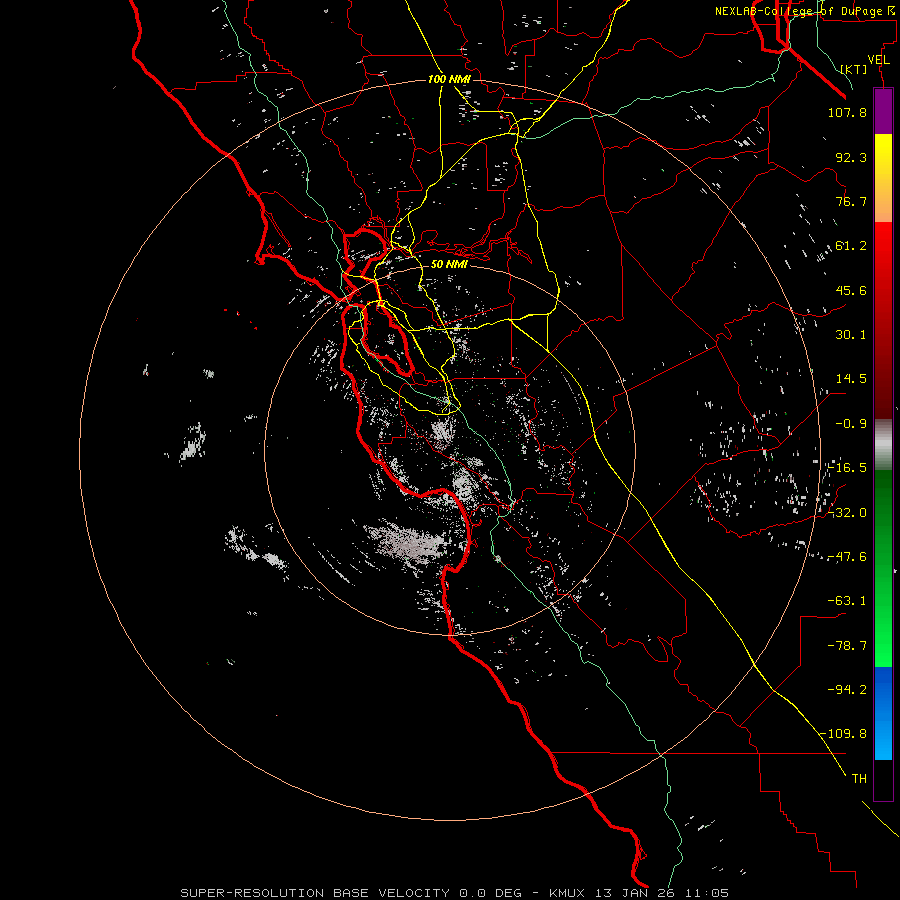
Task: Click the KMUX 13 JAN 26 11:05 timestamp
Action: tap(639, 893)
